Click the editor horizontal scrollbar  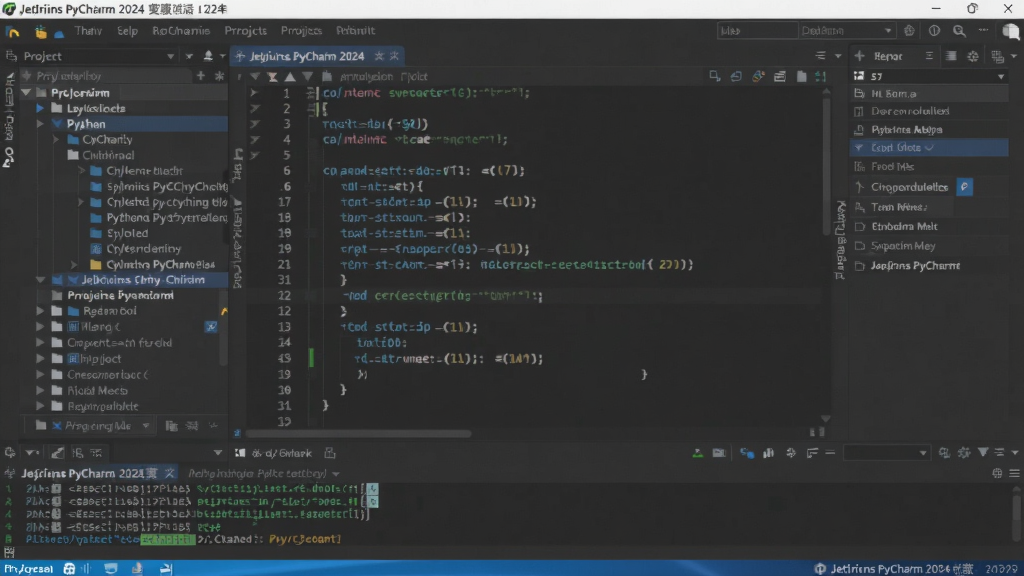tap(358, 433)
